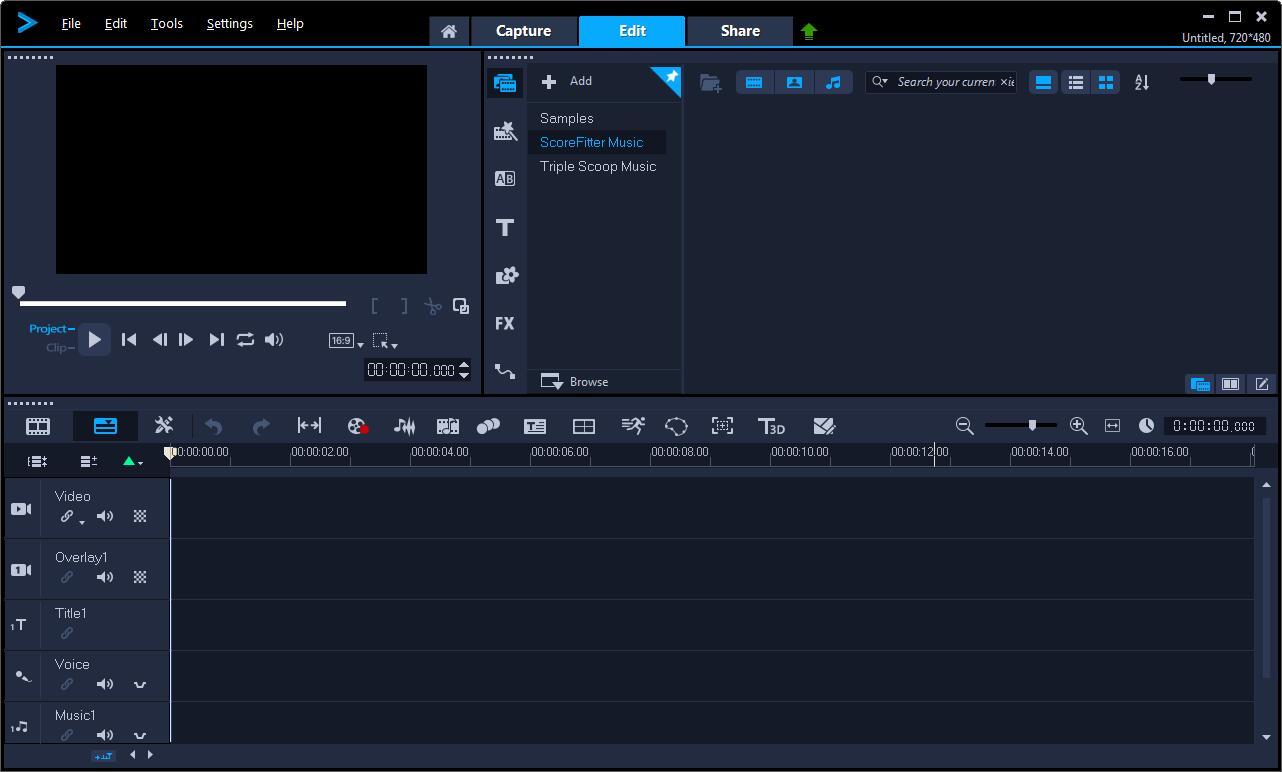The width and height of the screenshot is (1282, 772).
Task: Click the Browse button
Action: (576, 382)
